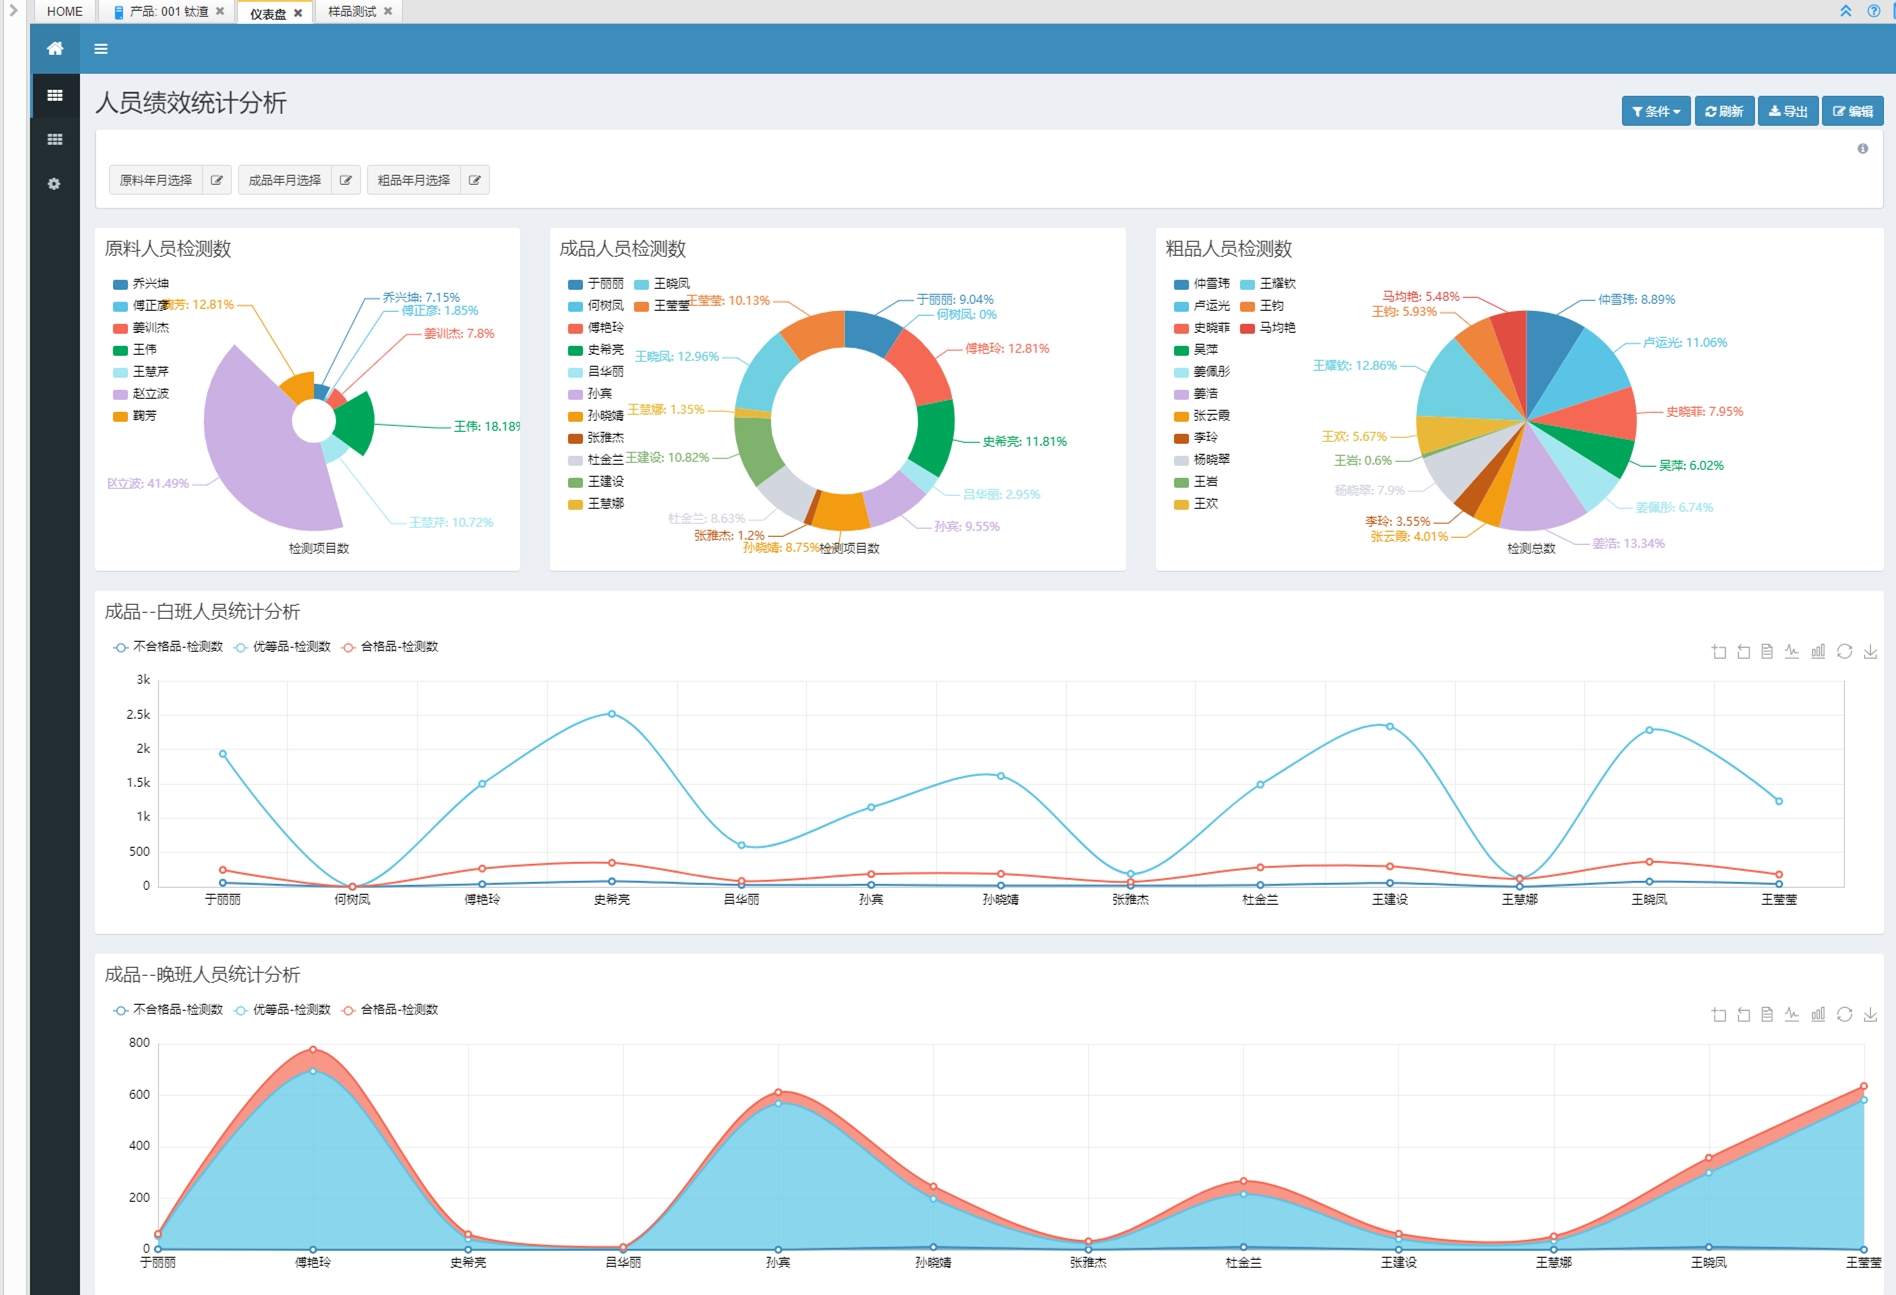Open data view in 白班 chart toolbox
Screen dimensions: 1896x1295
pos(1767,652)
